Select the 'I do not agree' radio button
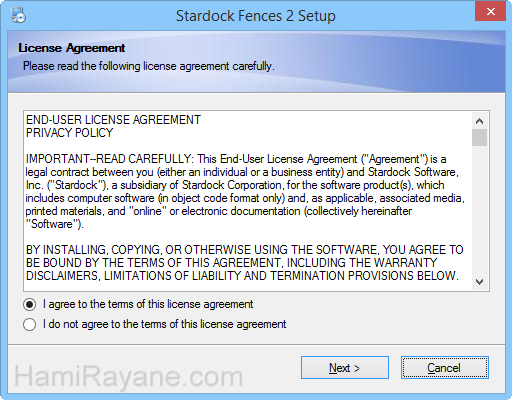This screenshot has width=512, height=400. tap(30, 324)
